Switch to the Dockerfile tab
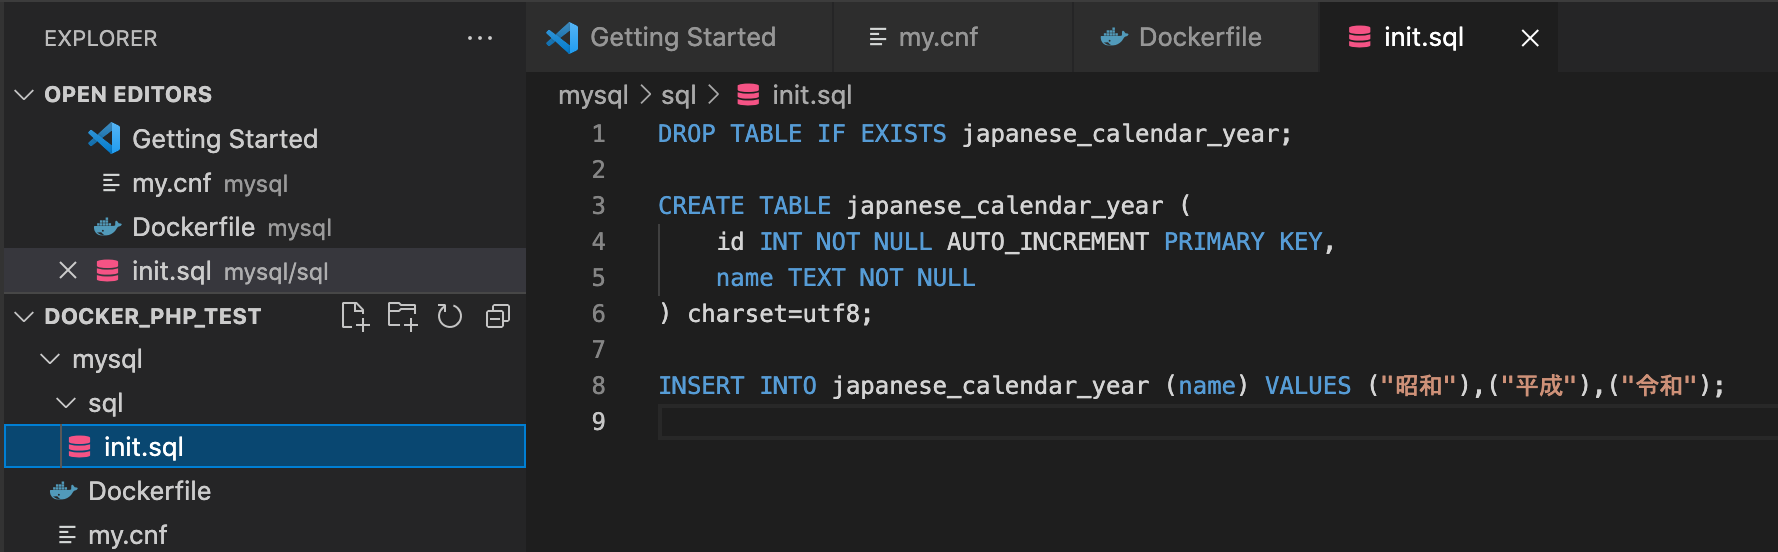This screenshot has height=552, width=1778. [x=1197, y=37]
